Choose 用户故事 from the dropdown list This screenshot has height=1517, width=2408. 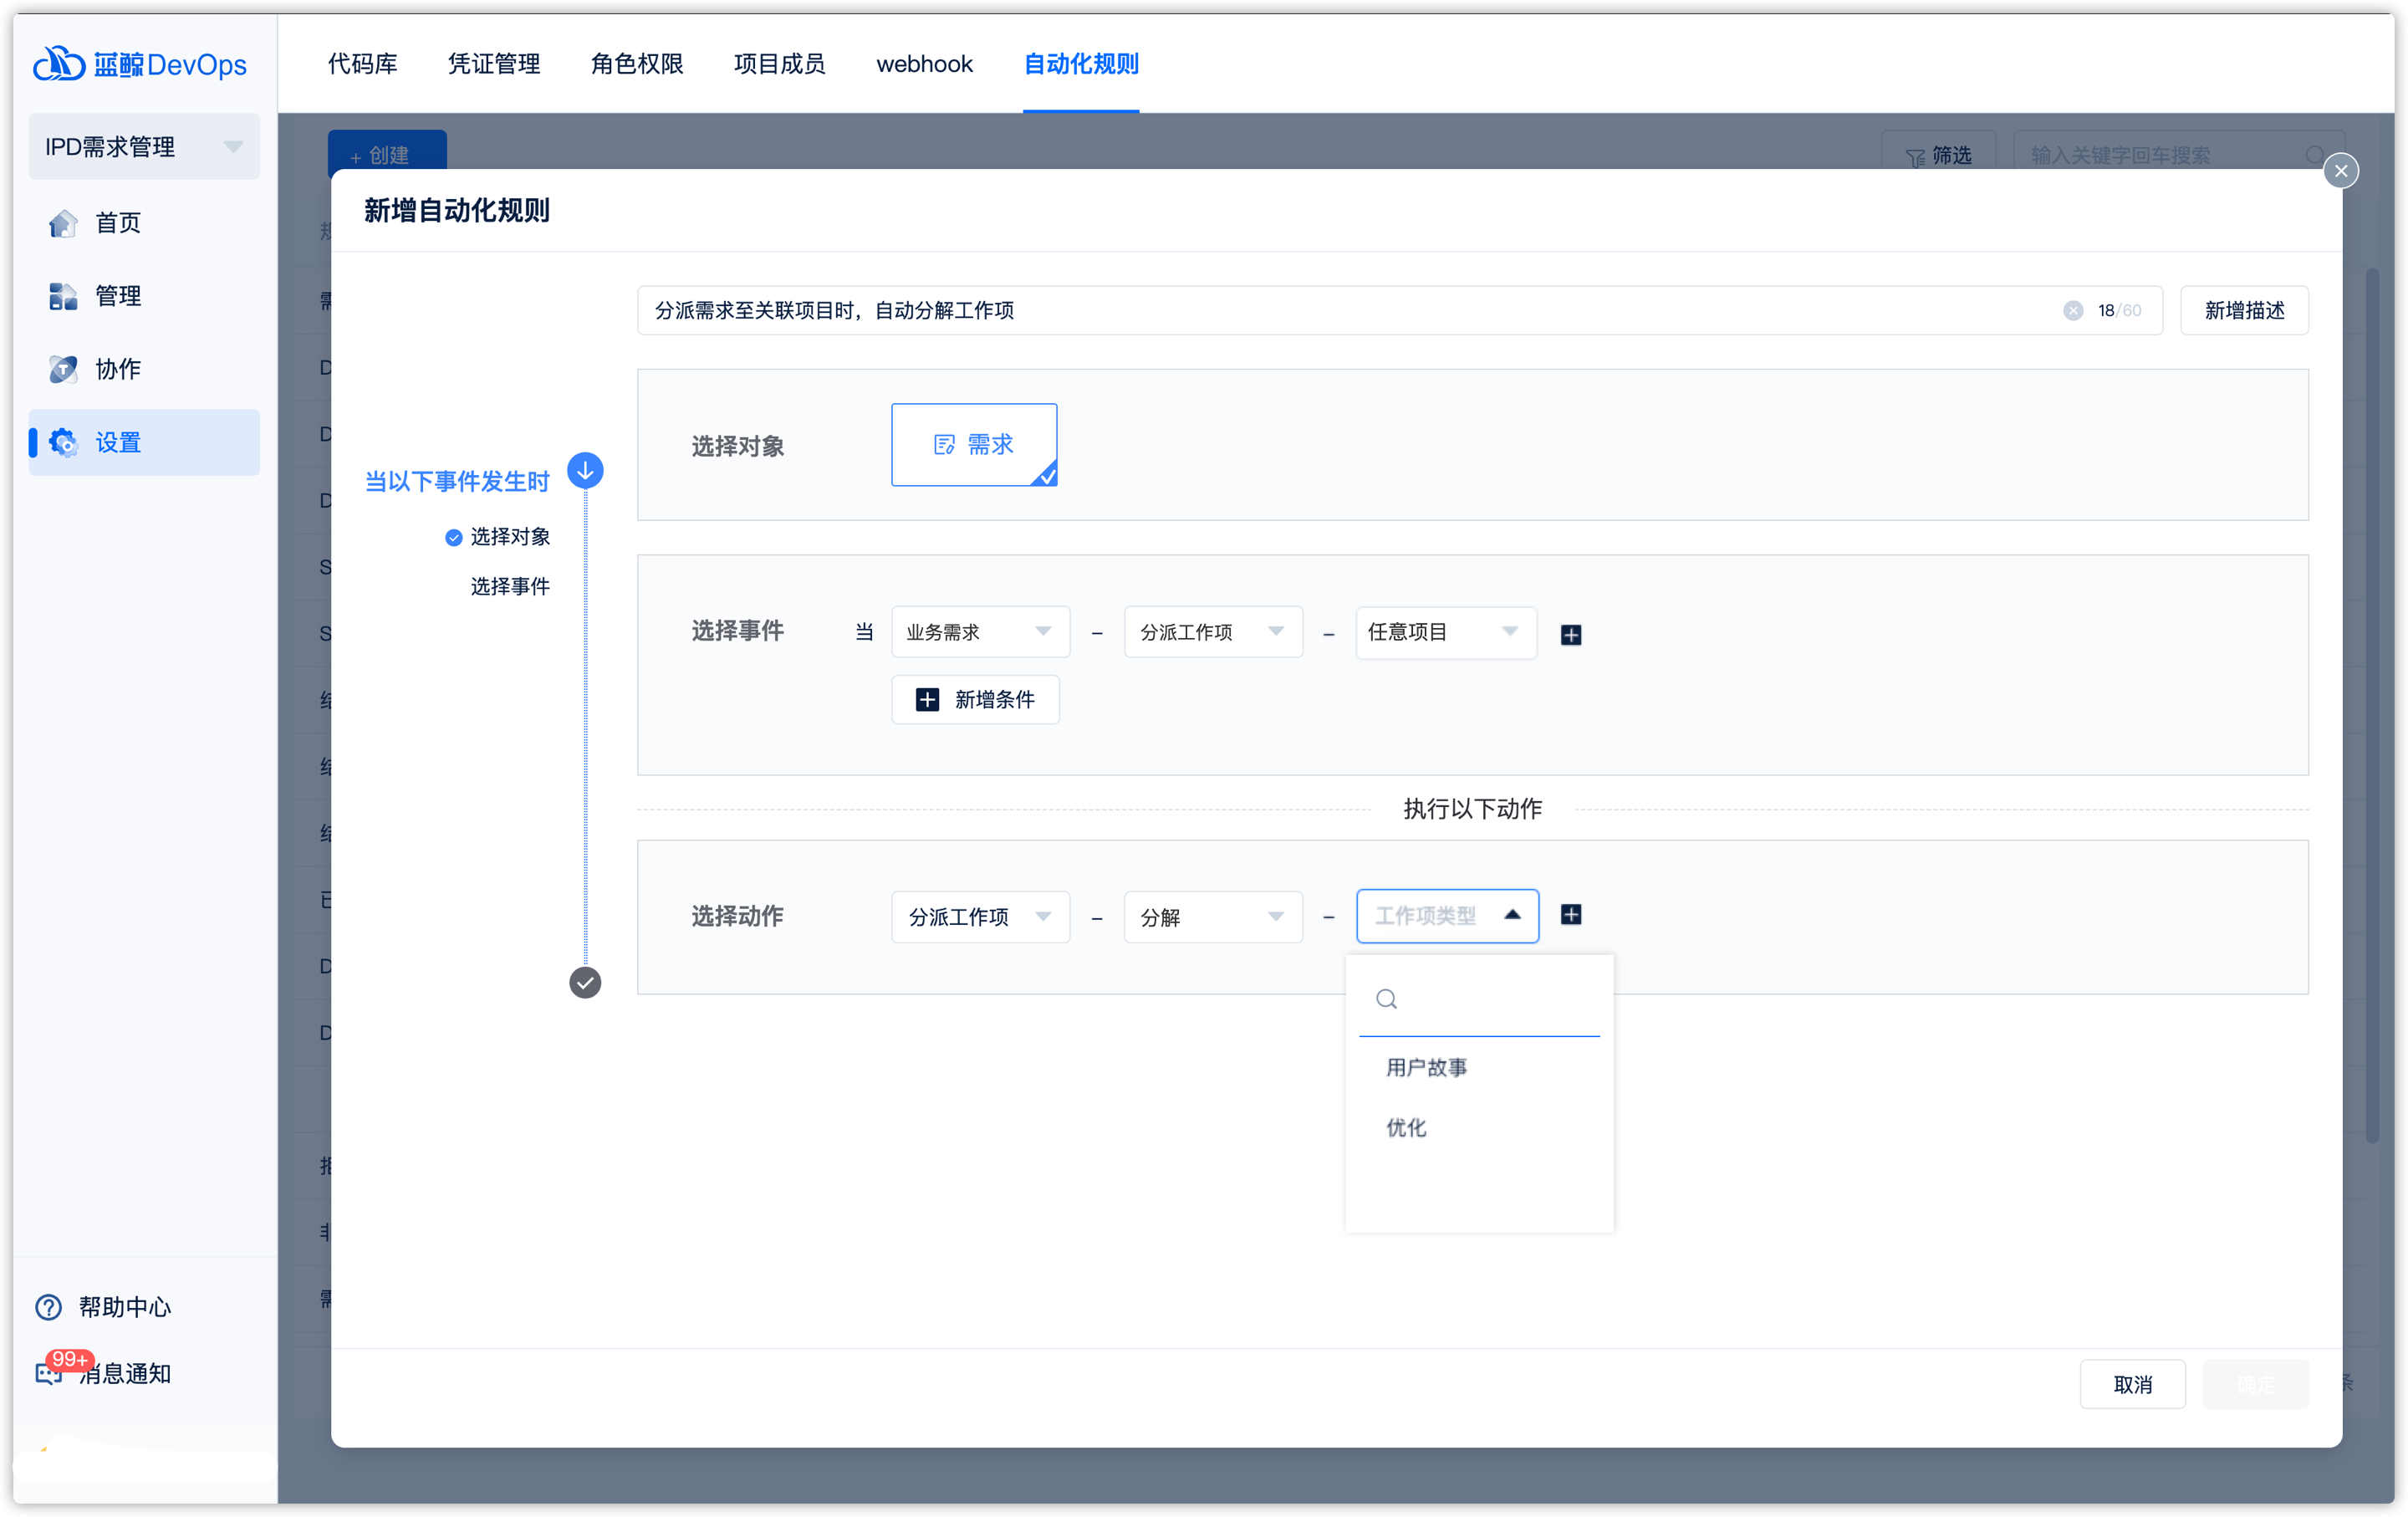pyautogui.click(x=1426, y=1067)
